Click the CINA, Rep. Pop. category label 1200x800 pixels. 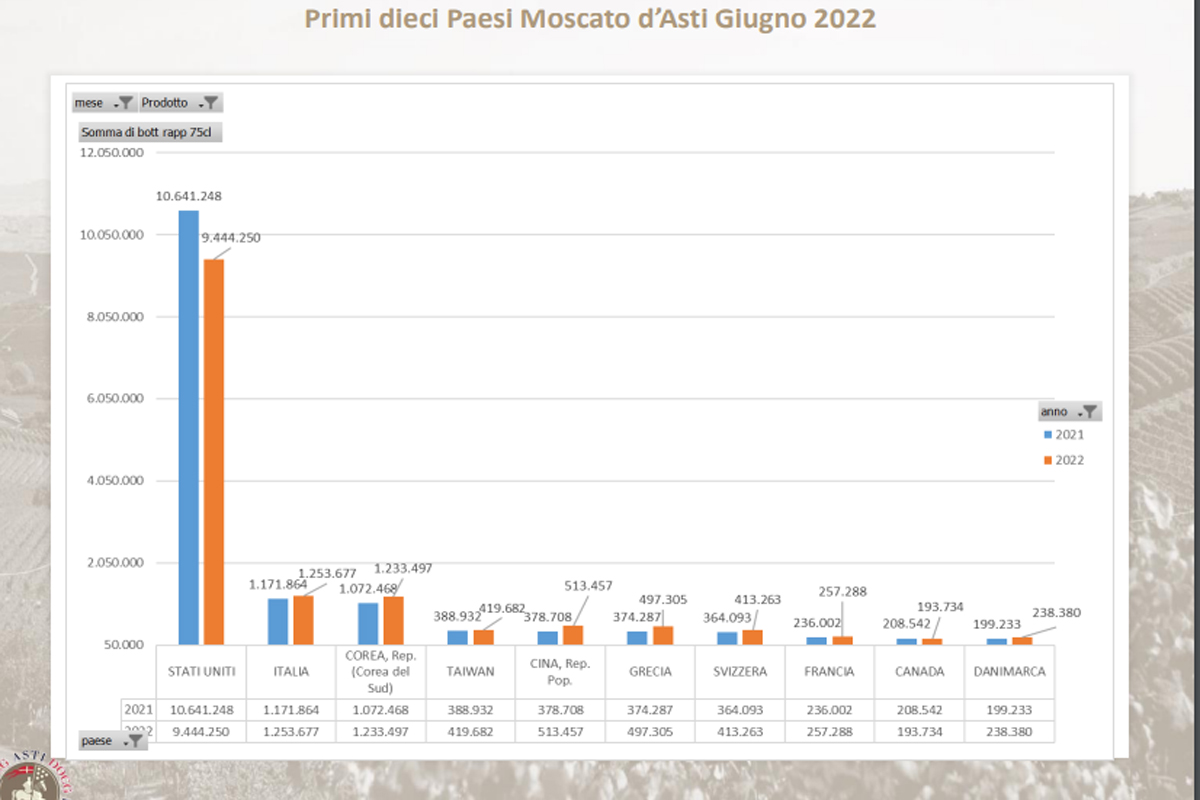coord(560,672)
